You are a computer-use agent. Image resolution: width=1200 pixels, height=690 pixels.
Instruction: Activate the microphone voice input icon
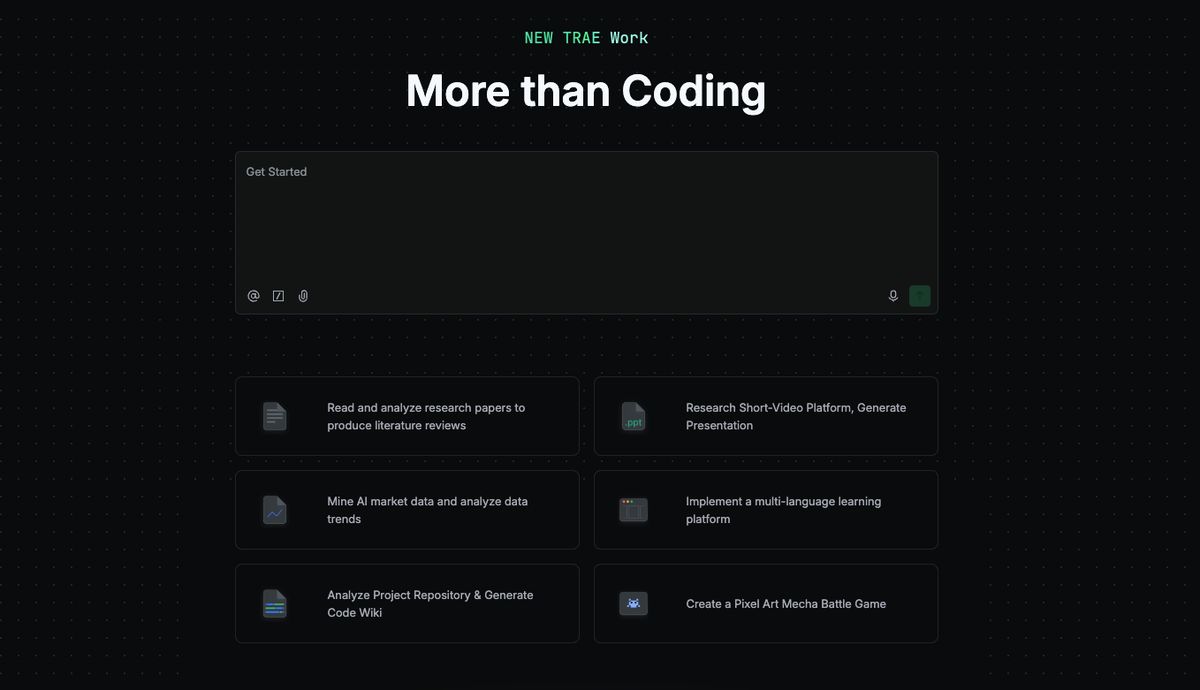(x=893, y=296)
